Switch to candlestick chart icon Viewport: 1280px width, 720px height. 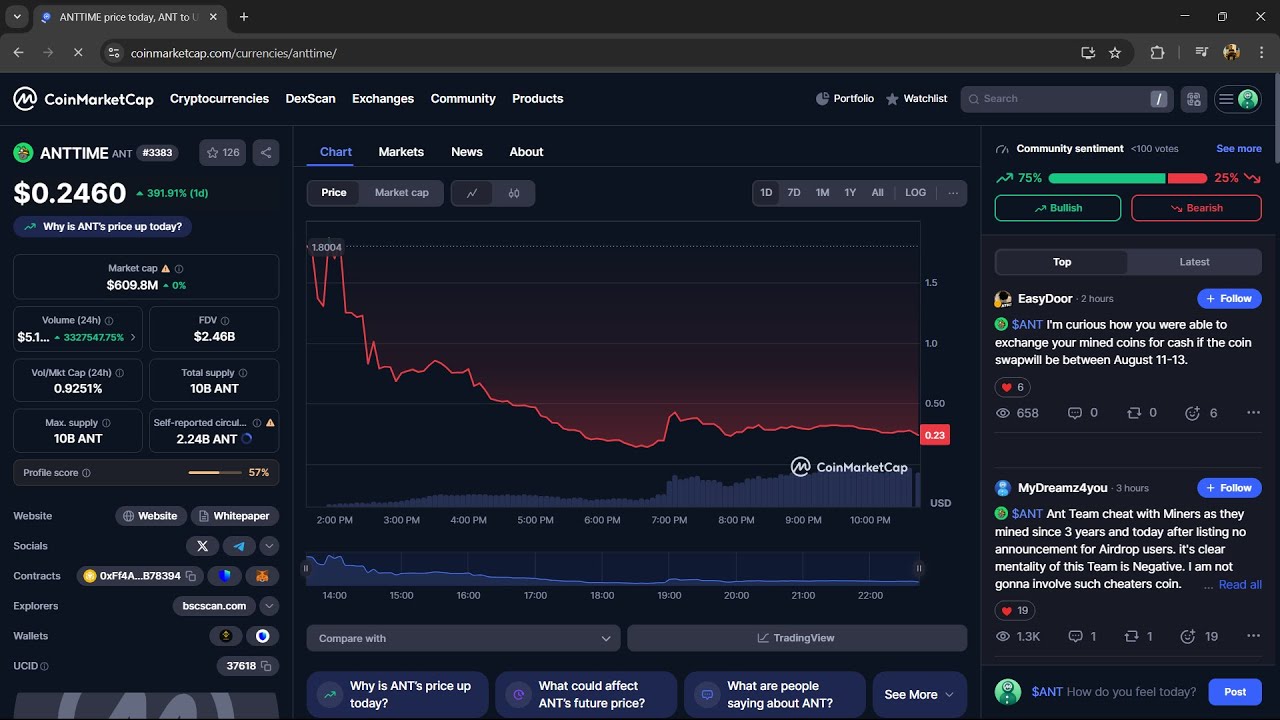pyautogui.click(x=514, y=193)
